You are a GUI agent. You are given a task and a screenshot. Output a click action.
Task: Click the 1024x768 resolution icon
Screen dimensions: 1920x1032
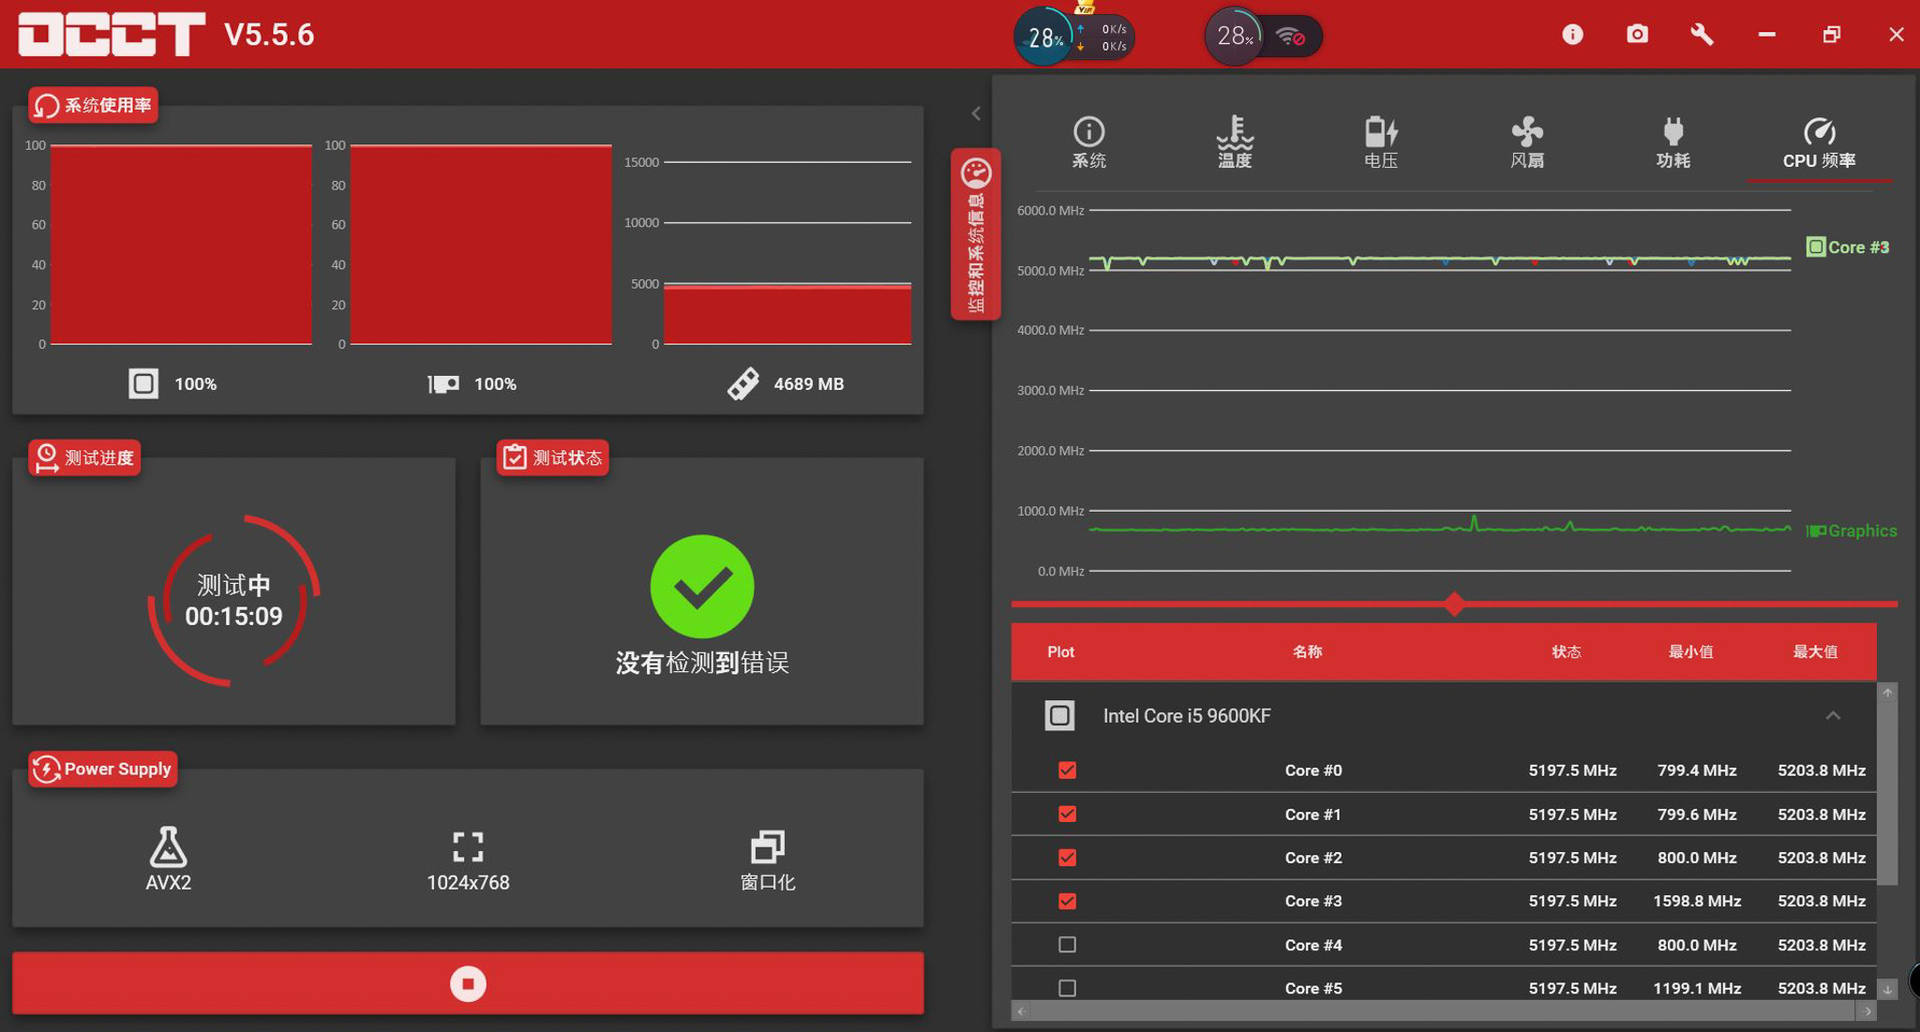[x=468, y=847]
